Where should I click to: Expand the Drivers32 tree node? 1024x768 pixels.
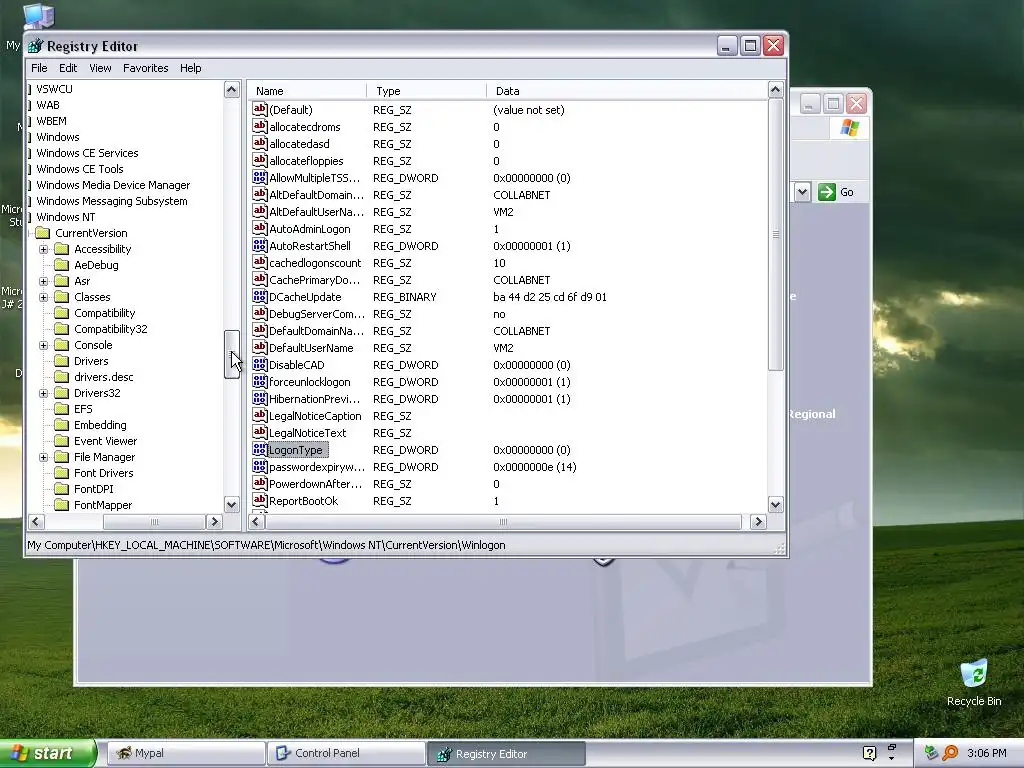[x=43, y=393]
